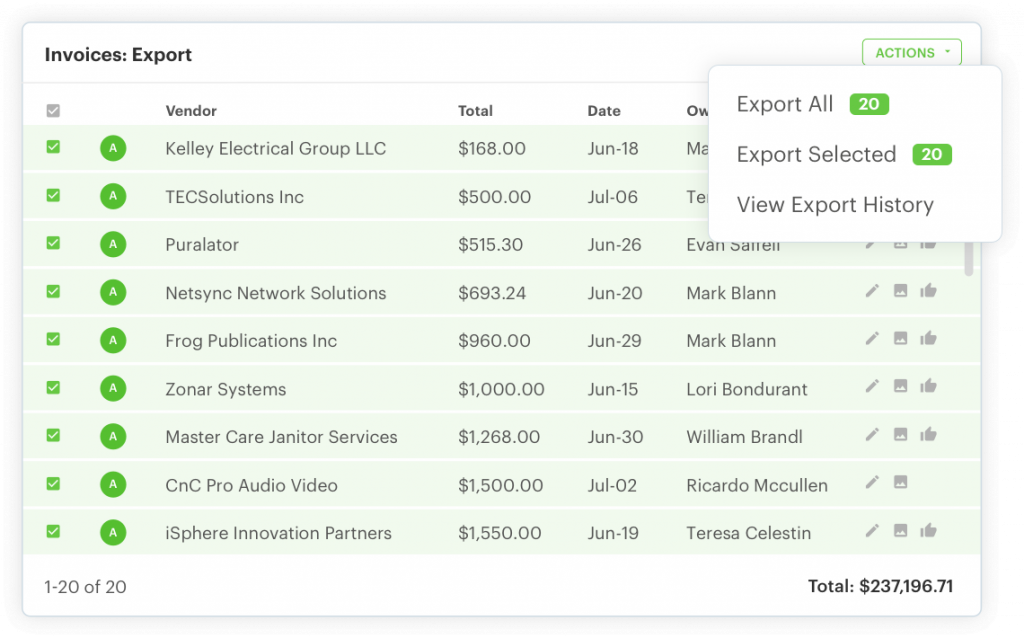
Task: Click the edit pencil icon for Netsync Network Solutions
Action: click(872, 290)
